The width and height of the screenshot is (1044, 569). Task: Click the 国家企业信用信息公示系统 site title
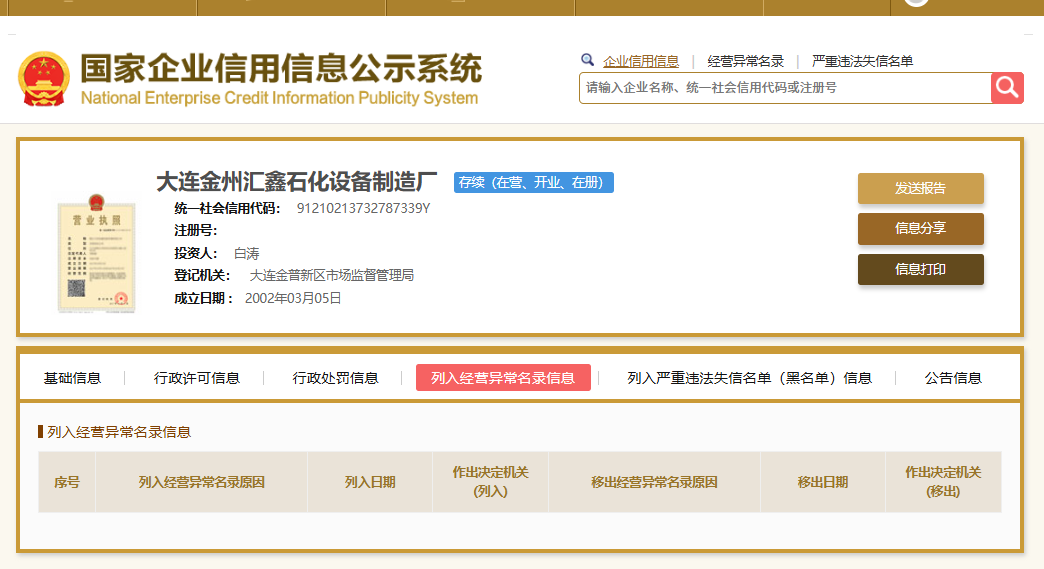point(280,70)
